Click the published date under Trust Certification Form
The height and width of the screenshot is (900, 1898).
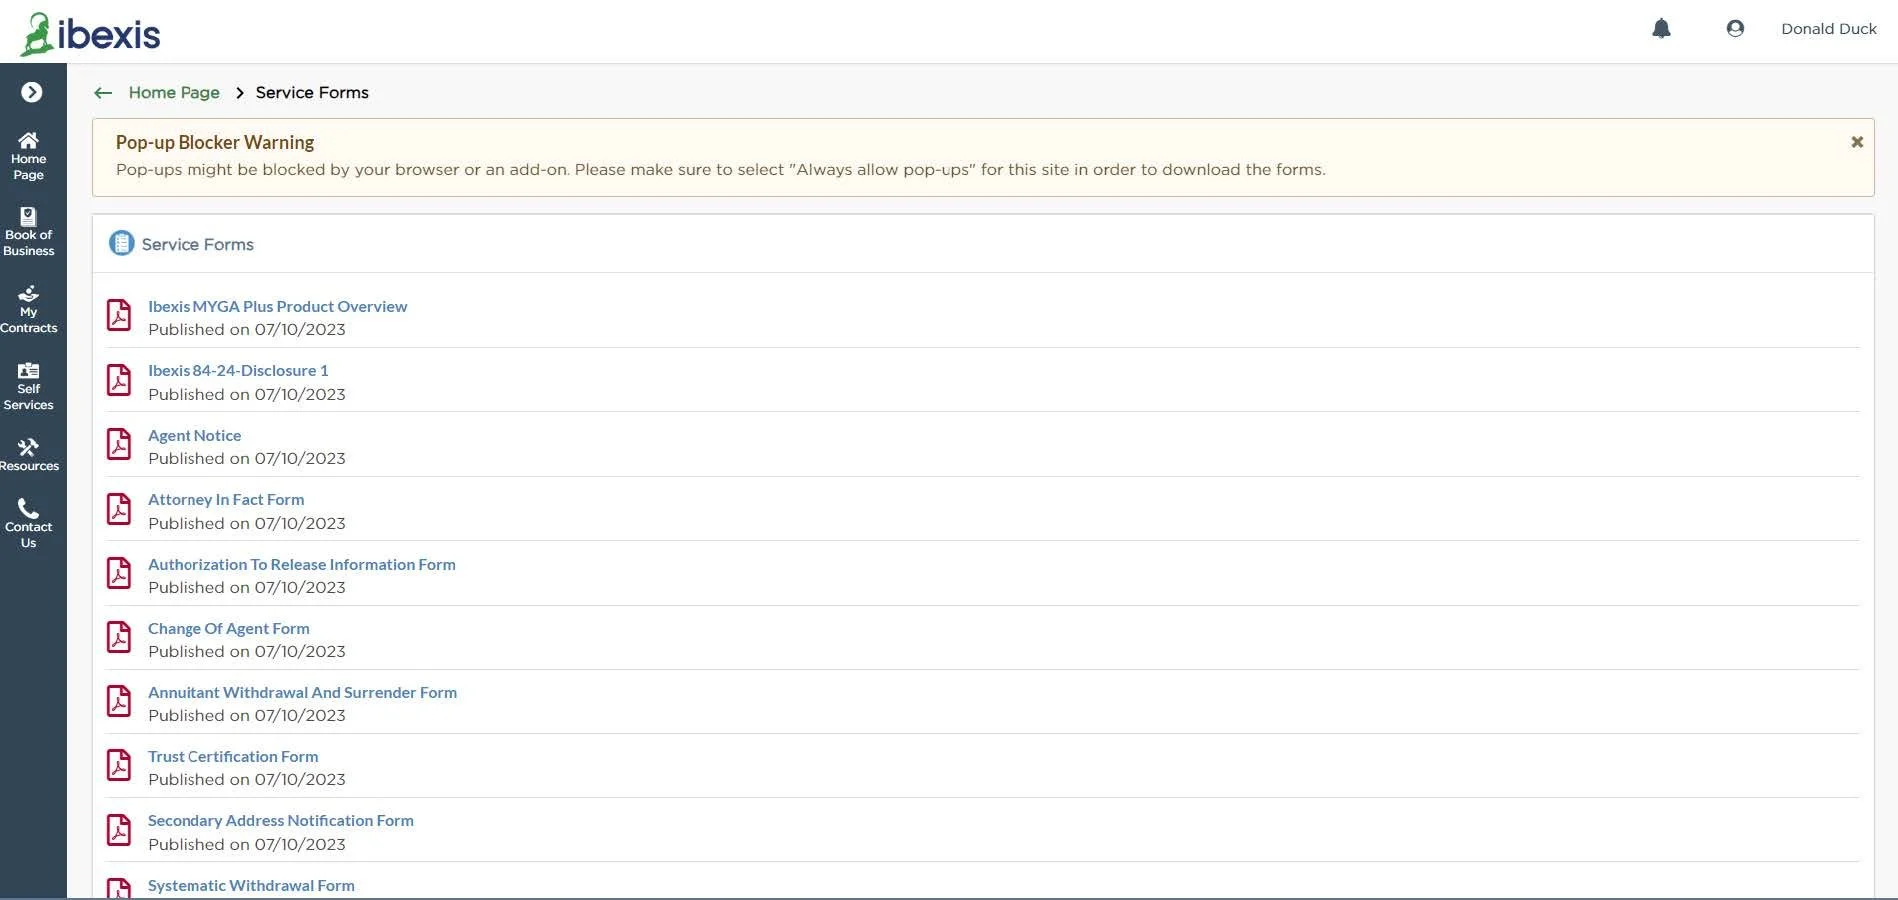pos(247,780)
